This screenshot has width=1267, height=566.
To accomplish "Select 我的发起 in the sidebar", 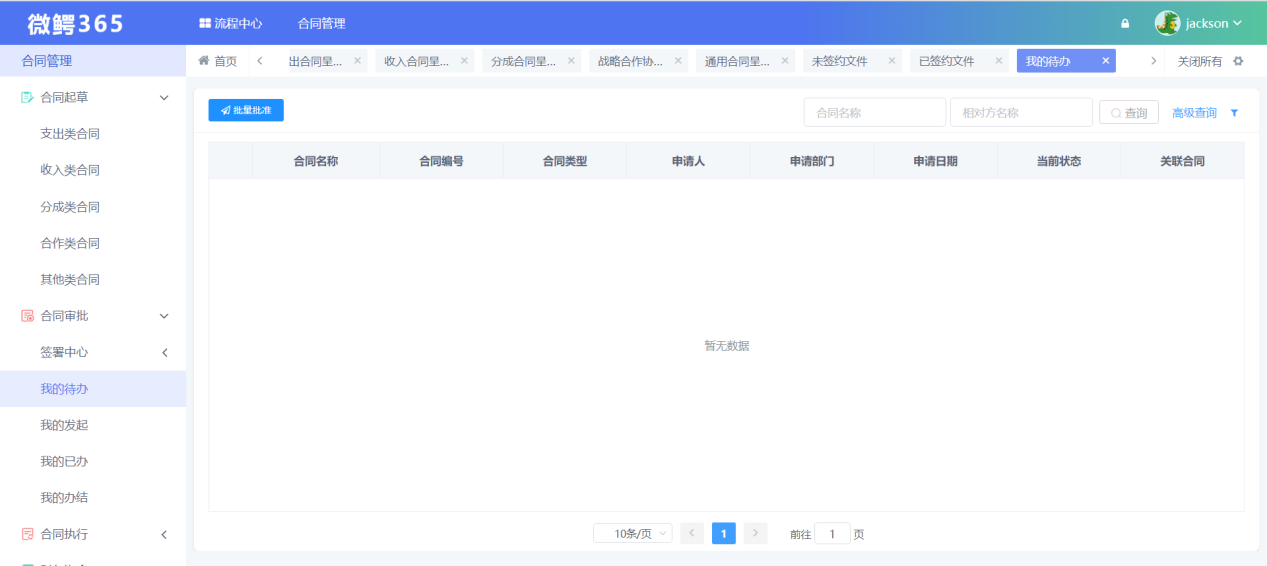I will click(64, 425).
